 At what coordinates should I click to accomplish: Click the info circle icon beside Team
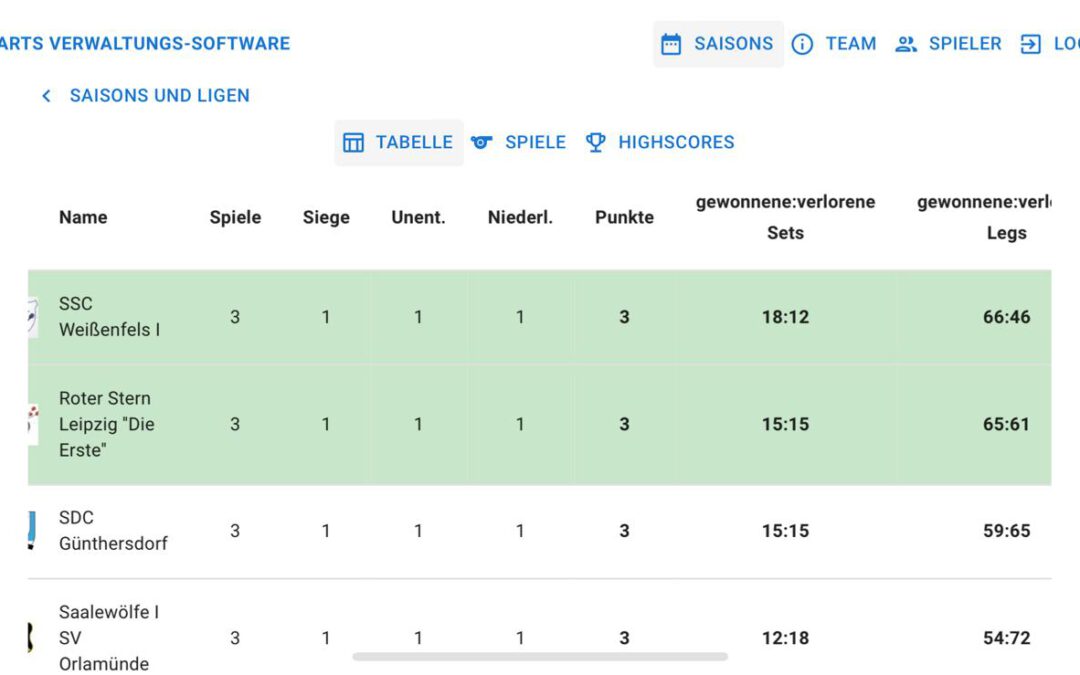click(802, 44)
